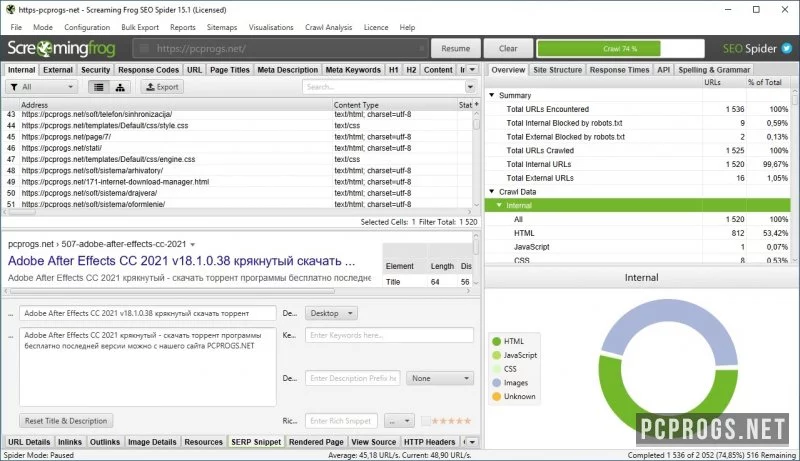800x461 pixels.
Task: Sort by the Address column header
Action: 176,105
